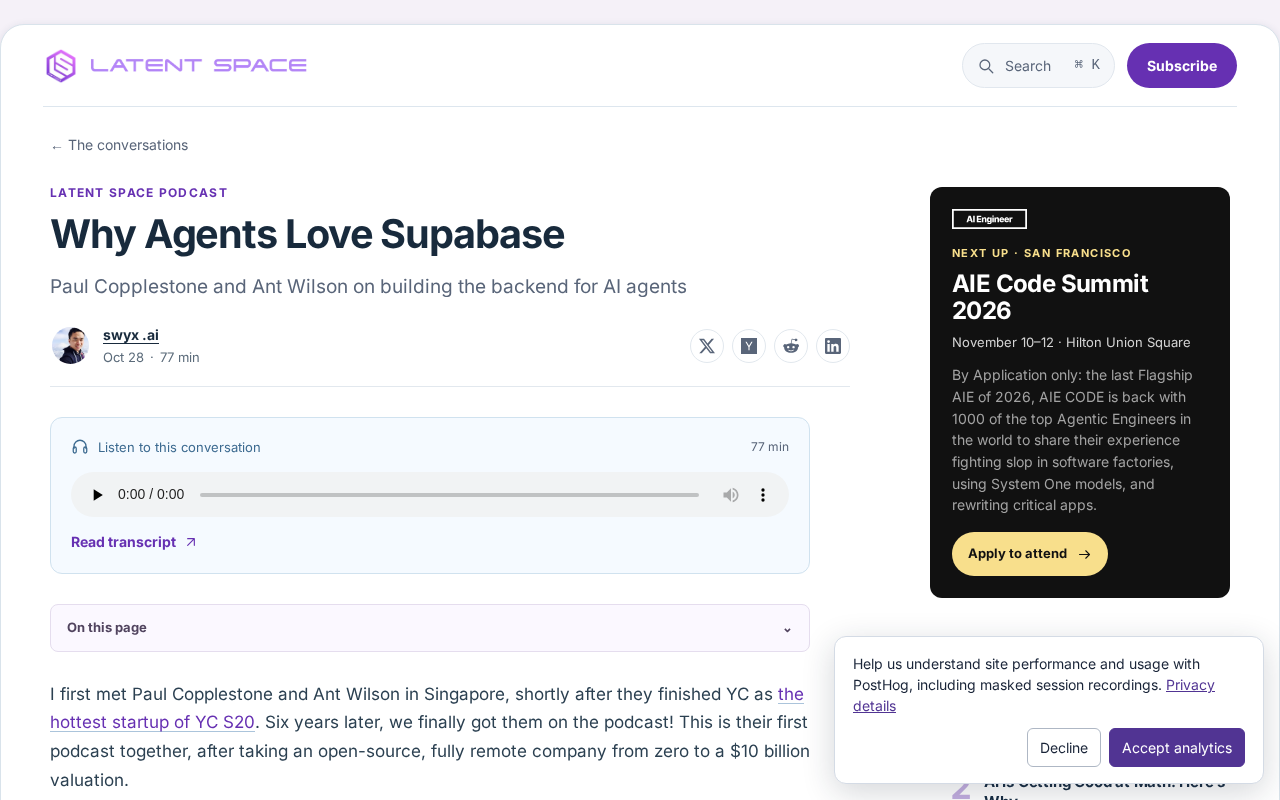1280x800 pixels.
Task: Click the Why Agents Love Supabase title
Action: click(x=307, y=234)
